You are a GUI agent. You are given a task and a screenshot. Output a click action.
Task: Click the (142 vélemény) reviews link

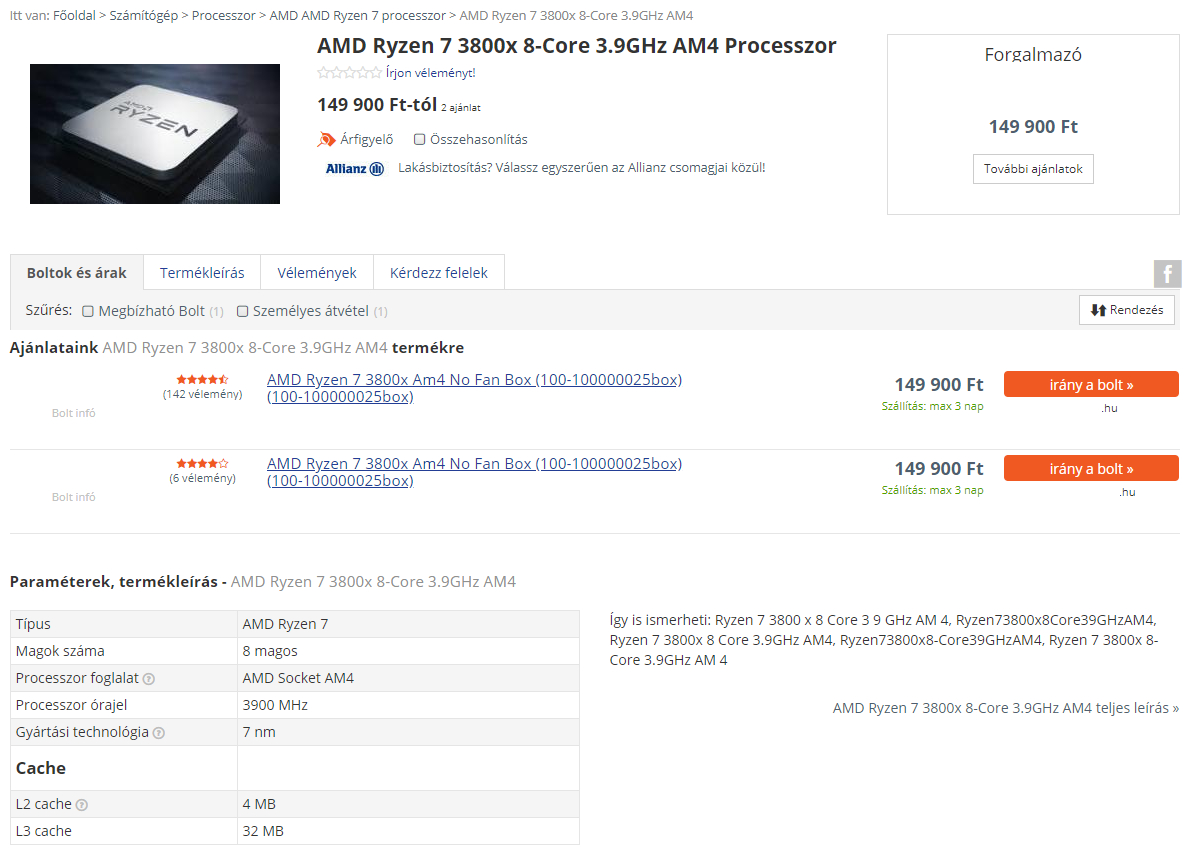click(203, 395)
